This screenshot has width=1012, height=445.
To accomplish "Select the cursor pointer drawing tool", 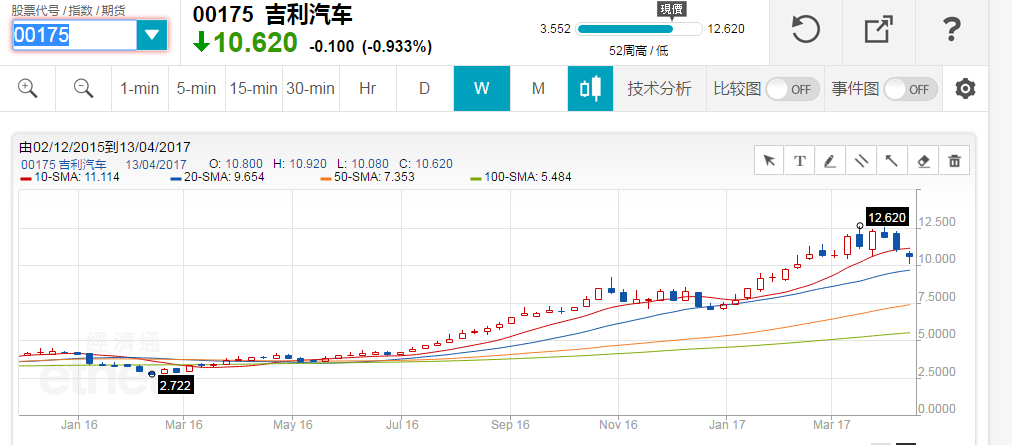I will (x=769, y=160).
